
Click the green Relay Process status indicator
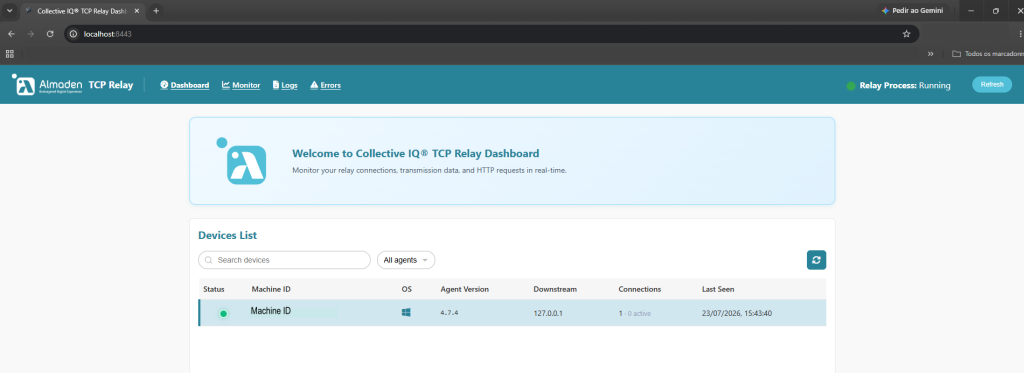click(851, 86)
